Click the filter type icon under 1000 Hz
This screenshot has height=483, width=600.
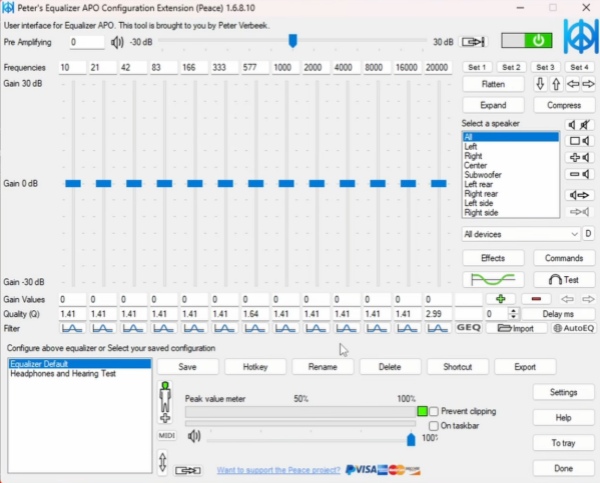pyautogui.click(x=285, y=328)
